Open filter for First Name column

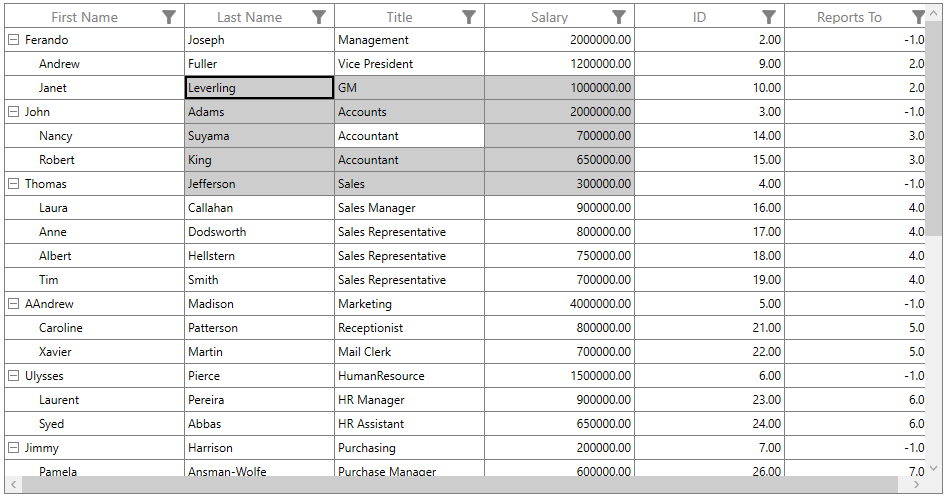tap(169, 17)
